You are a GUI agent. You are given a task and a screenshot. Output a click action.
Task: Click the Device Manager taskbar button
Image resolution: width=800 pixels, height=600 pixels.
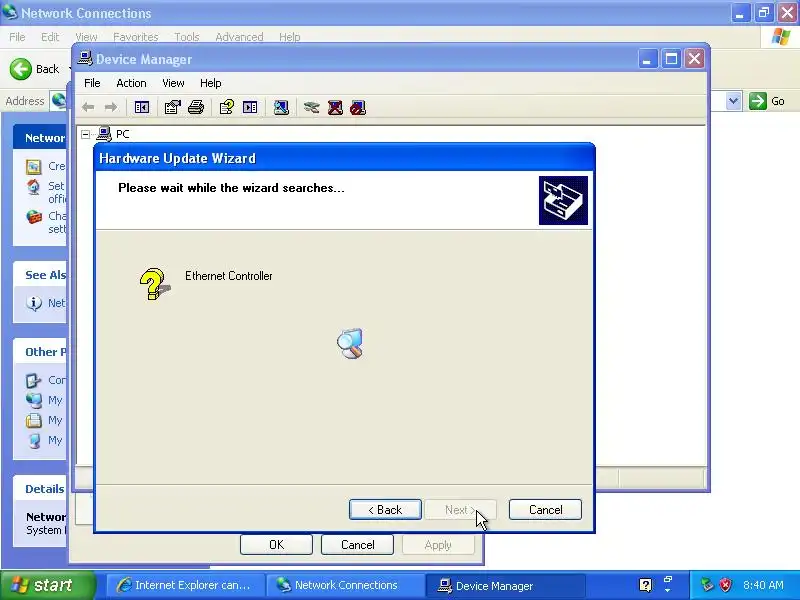point(505,585)
